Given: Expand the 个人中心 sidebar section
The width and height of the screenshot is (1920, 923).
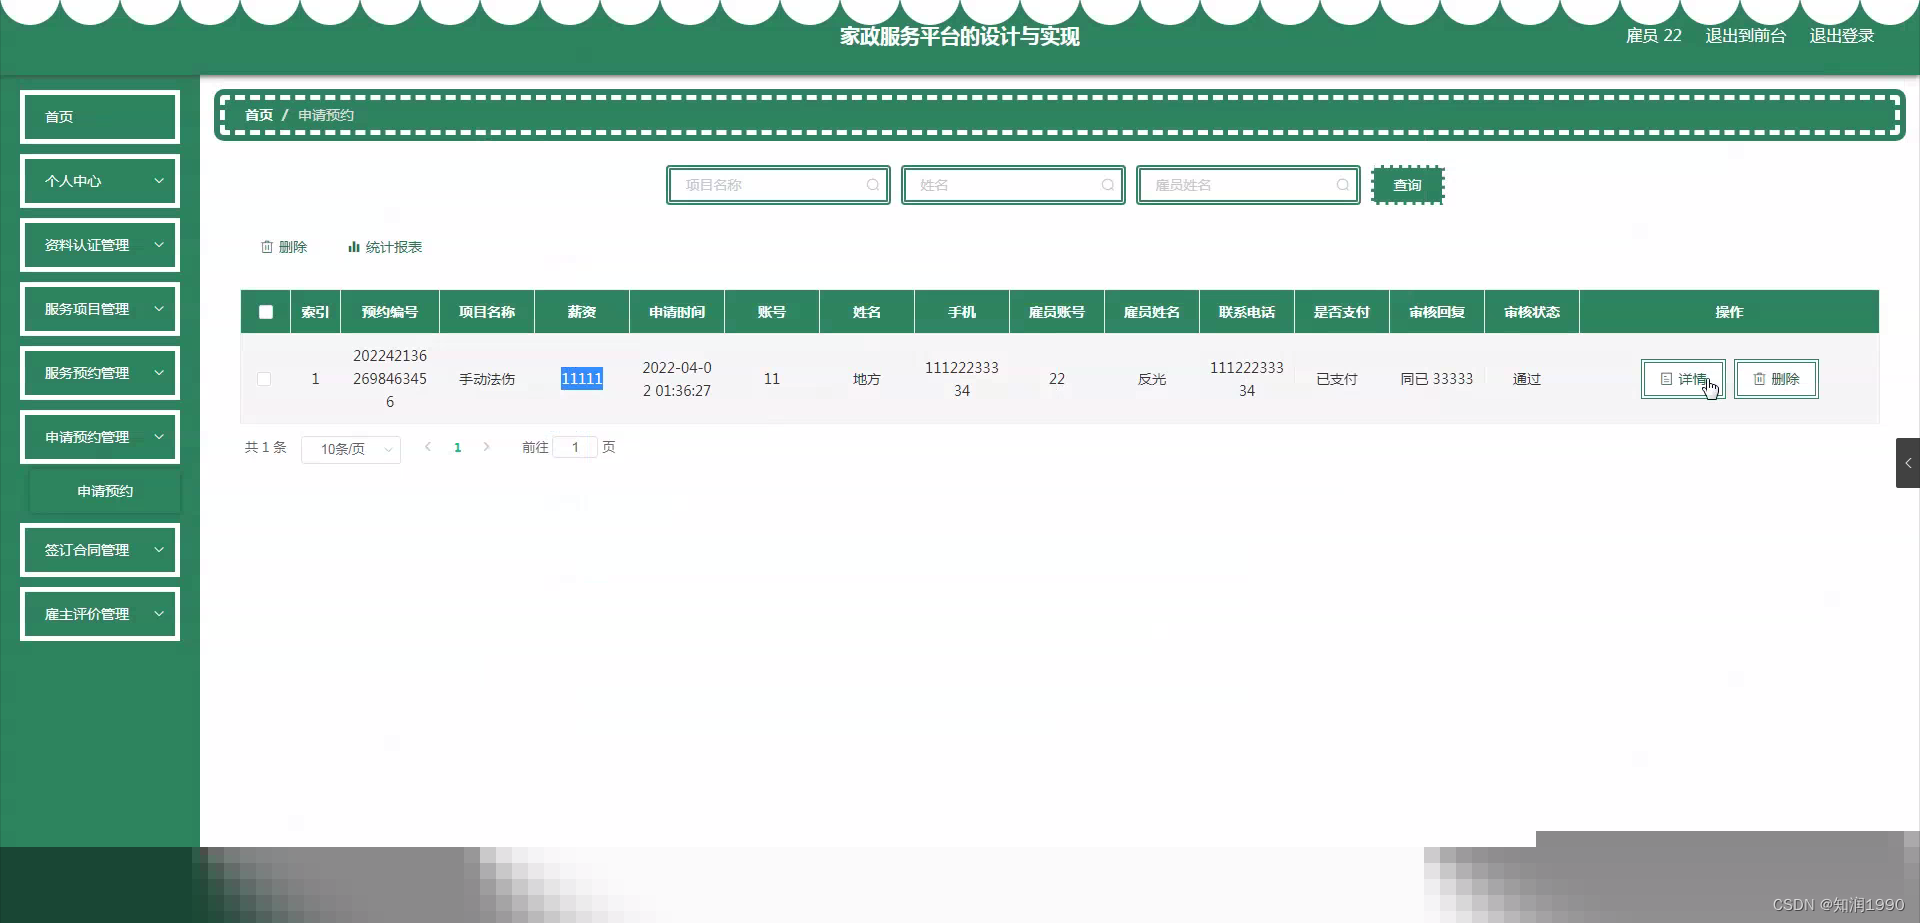Looking at the screenshot, I should coord(99,181).
